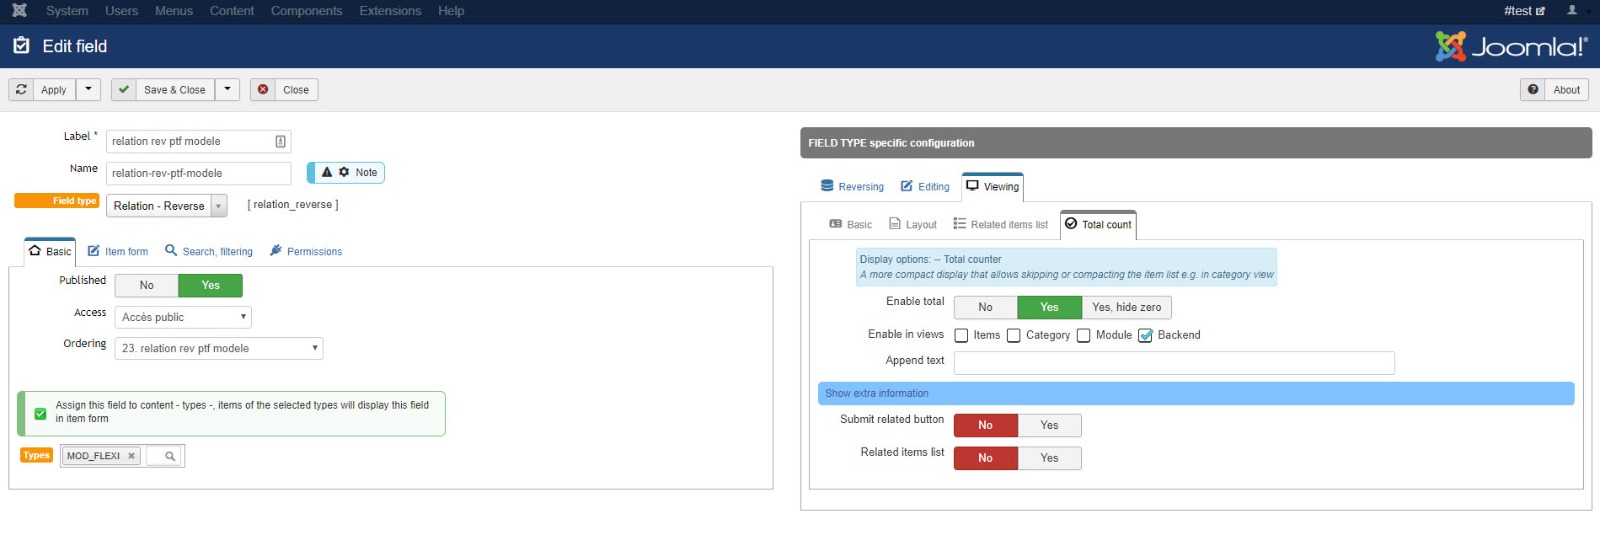Click the About help icon

pyautogui.click(x=1533, y=89)
